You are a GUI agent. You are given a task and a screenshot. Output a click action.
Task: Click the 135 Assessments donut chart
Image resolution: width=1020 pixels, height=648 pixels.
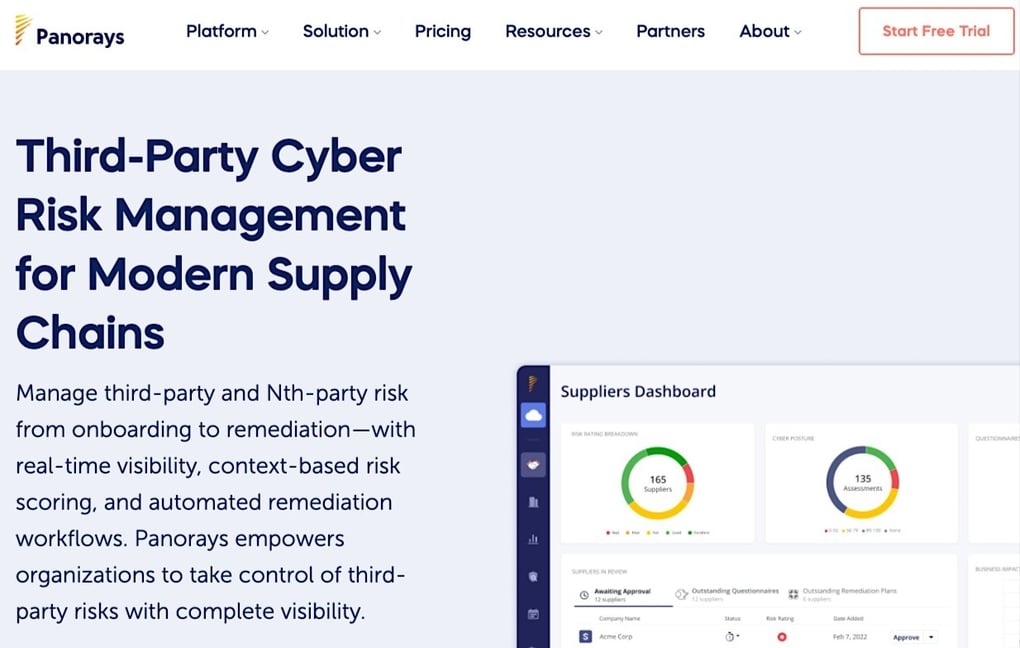click(863, 482)
